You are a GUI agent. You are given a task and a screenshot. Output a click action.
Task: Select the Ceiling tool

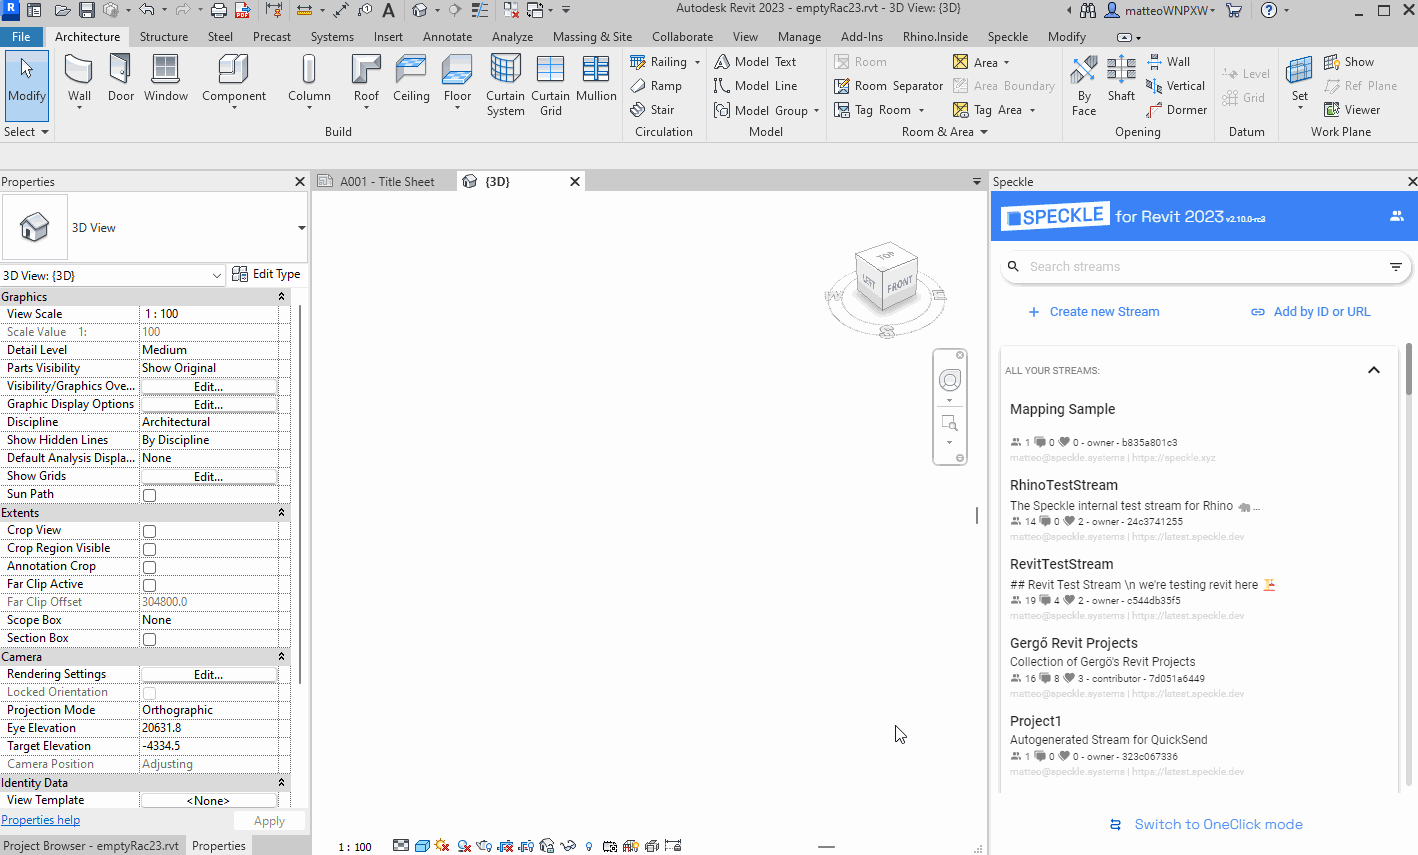click(410, 79)
